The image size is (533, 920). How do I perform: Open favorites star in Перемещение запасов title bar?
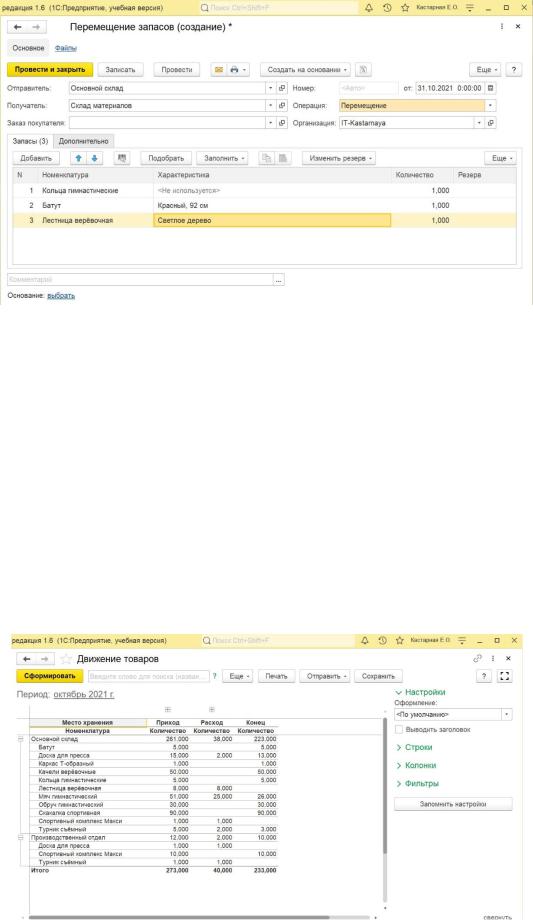point(405,8)
